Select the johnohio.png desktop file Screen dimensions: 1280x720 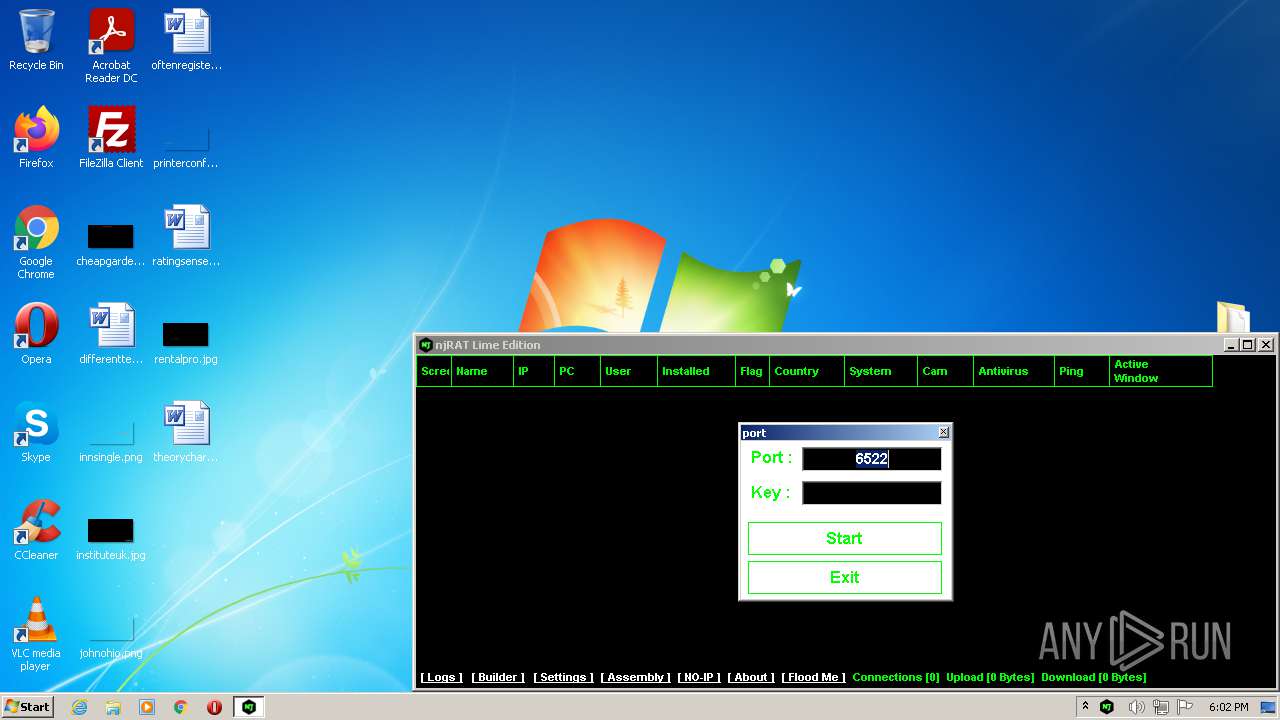pos(111,637)
